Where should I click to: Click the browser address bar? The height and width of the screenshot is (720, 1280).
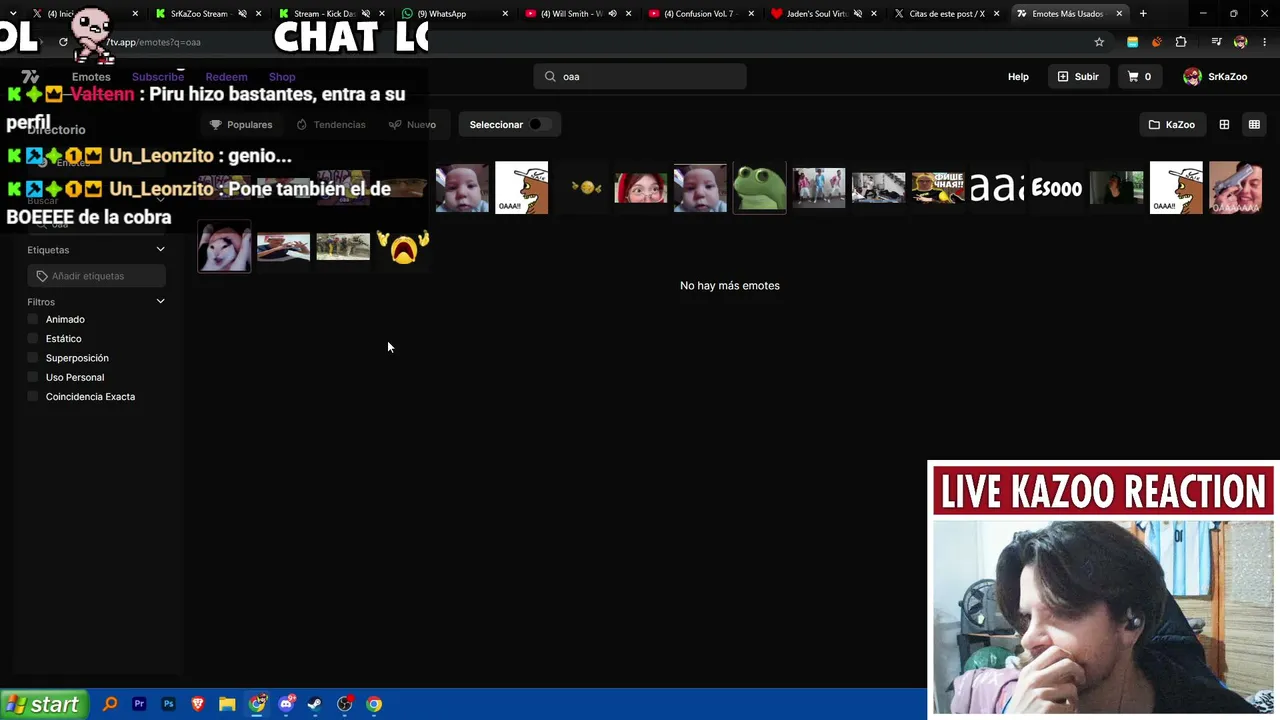pos(600,42)
